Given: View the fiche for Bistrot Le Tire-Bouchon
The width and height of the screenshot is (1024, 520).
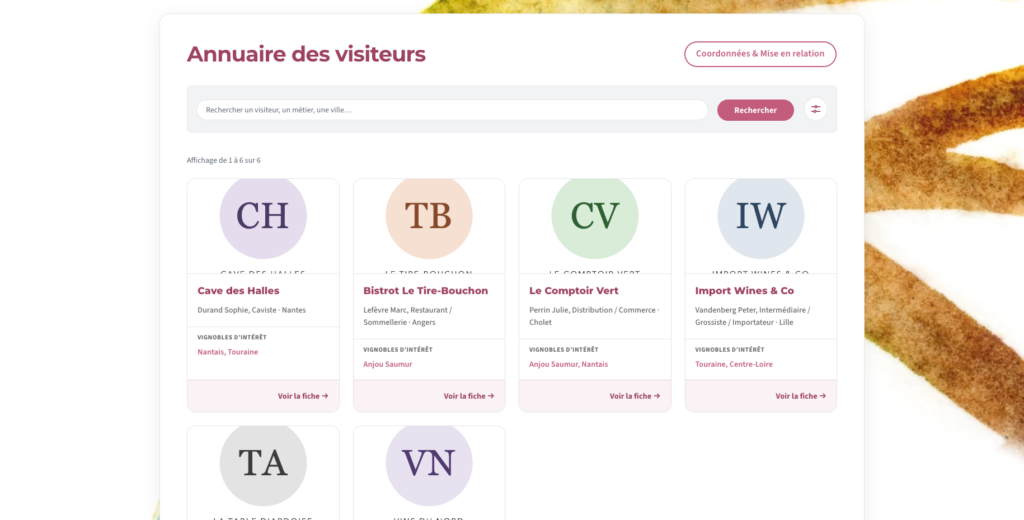Looking at the screenshot, I should tap(469, 396).
